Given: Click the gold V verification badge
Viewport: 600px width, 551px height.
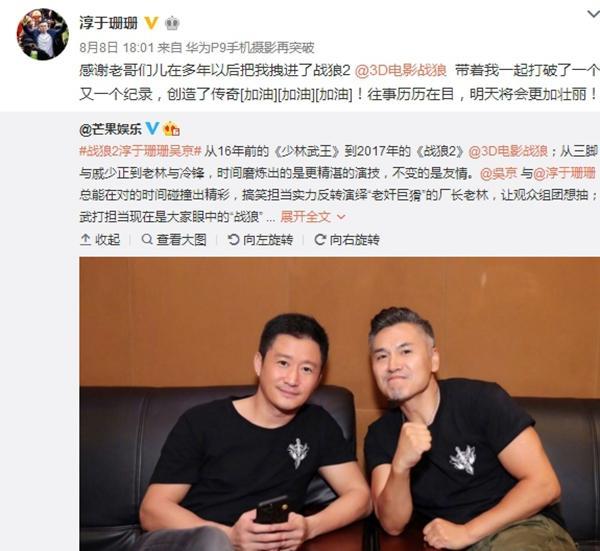Looking at the screenshot, I should 152,23.
